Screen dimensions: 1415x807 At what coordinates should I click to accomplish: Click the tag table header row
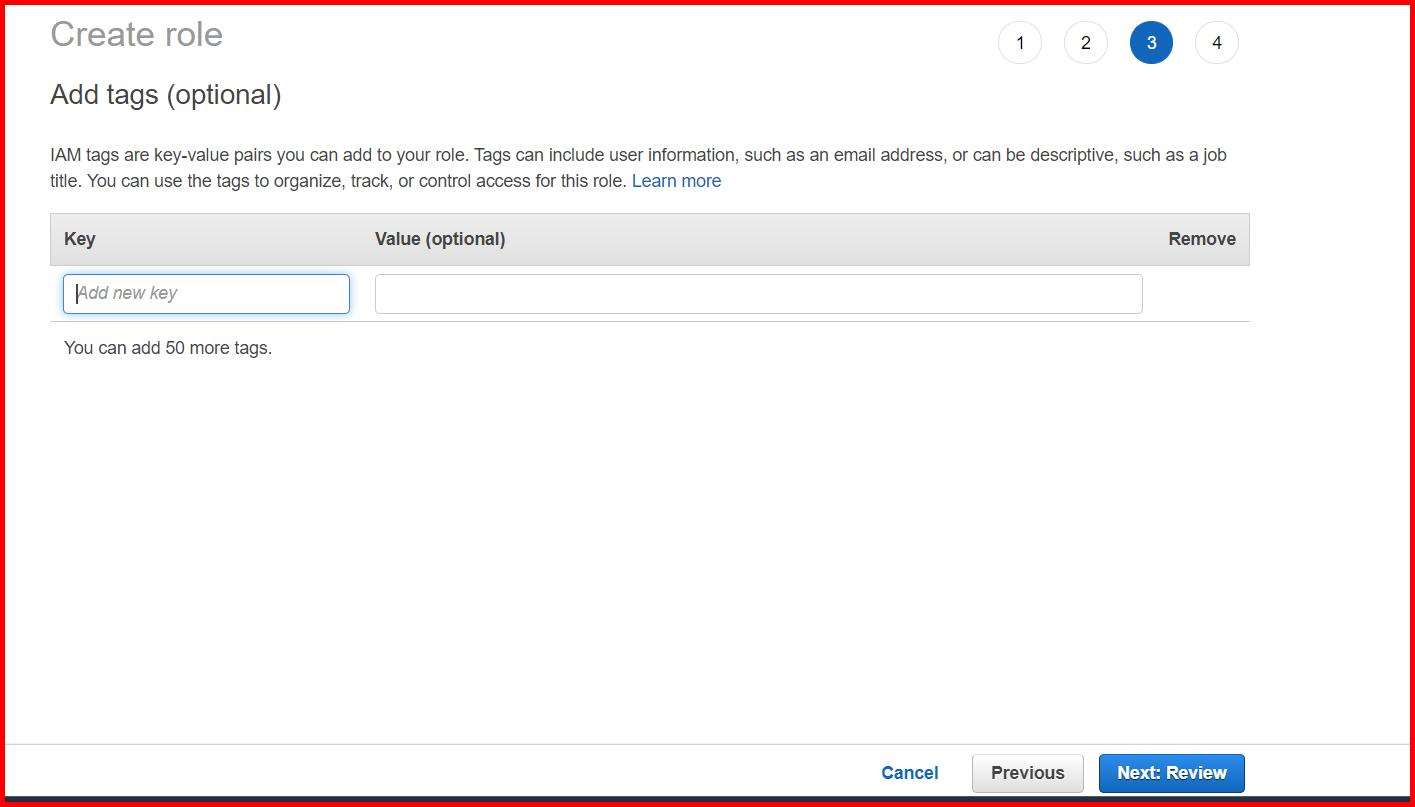coord(650,238)
